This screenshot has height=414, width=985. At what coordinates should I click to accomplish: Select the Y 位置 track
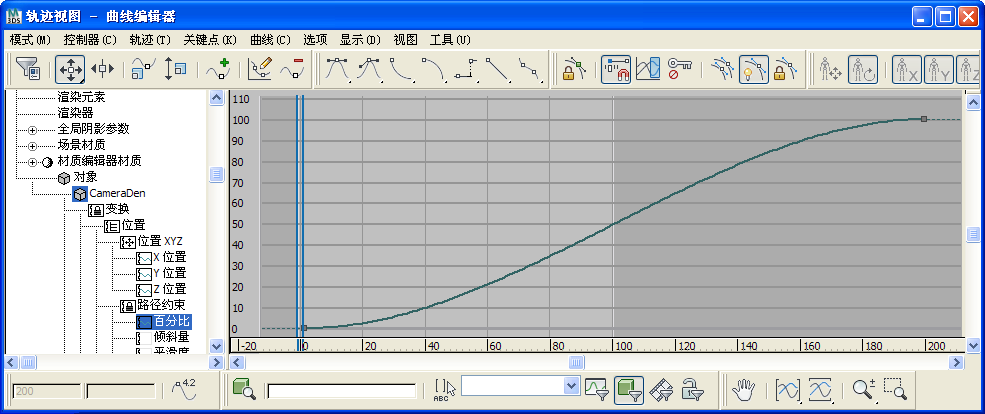pyautogui.click(x=170, y=273)
